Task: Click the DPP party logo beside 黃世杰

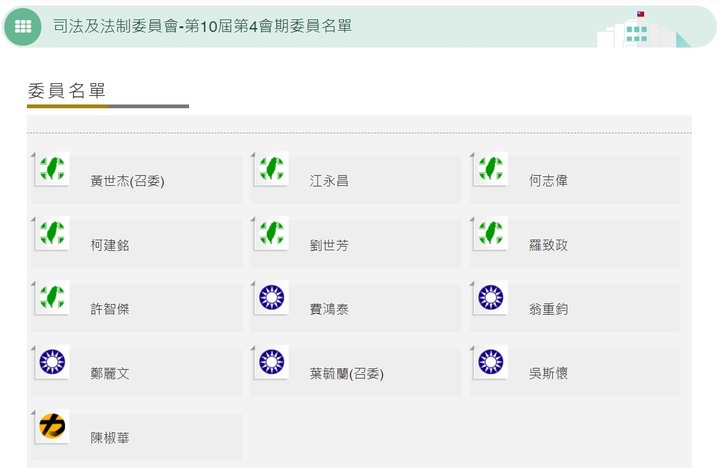Action: tap(52, 169)
